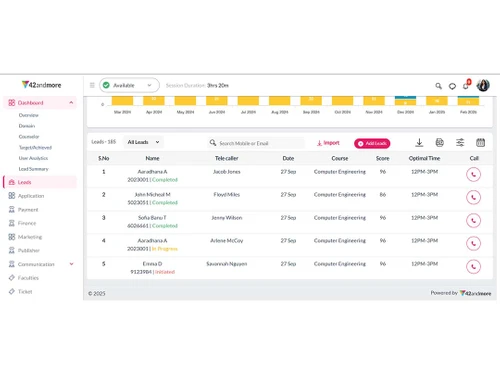Click telecaller Floyd Miles cell
Viewport: 500px width, 375px height.
tap(227, 195)
